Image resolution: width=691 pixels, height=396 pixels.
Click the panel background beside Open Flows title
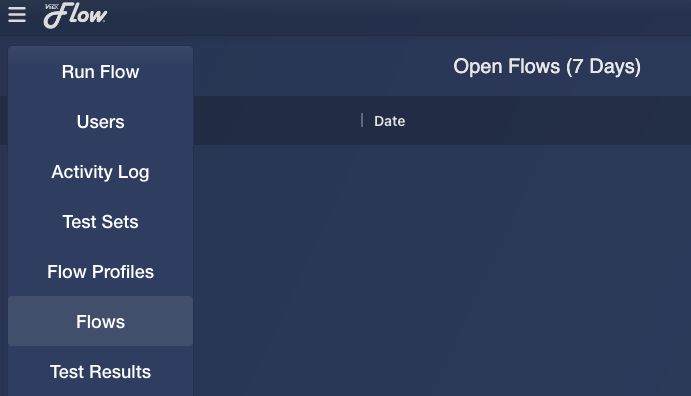pyautogui.click(x=322, y=67)
